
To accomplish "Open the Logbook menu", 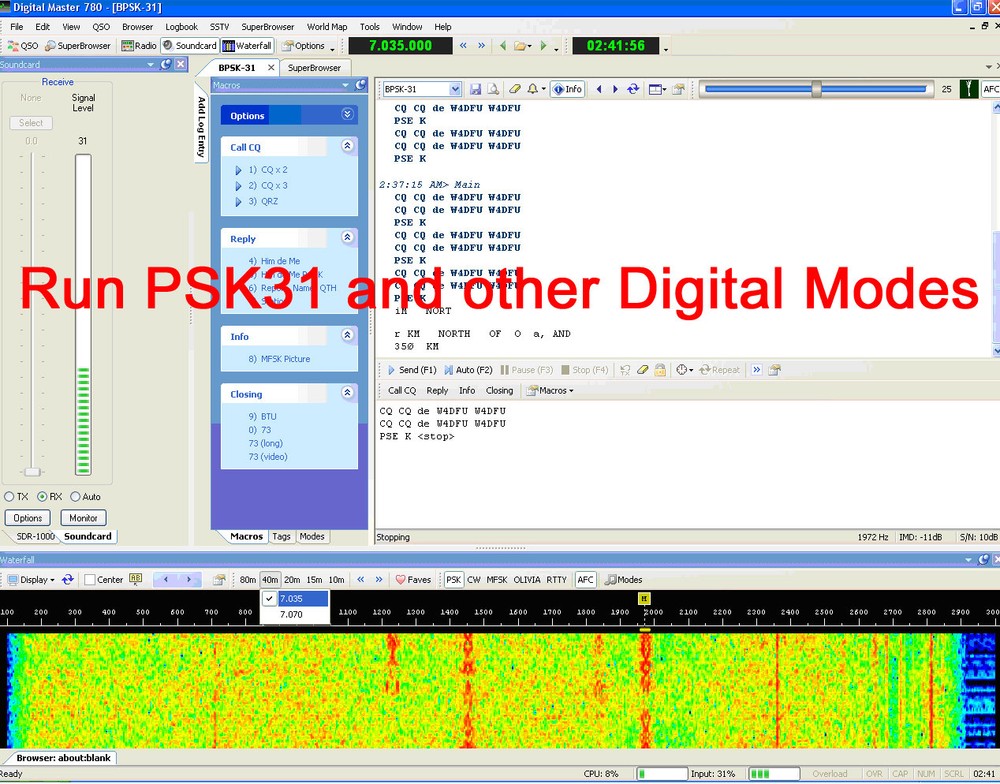I will point(180,26).
